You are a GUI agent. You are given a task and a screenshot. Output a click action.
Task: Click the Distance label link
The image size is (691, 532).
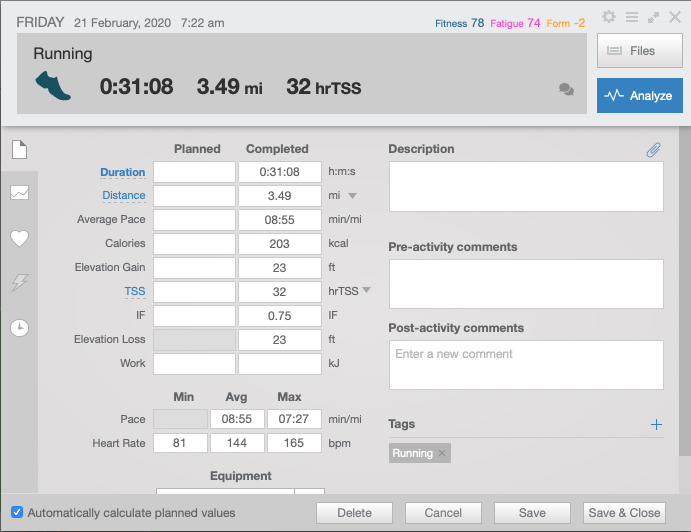point(124,195)
